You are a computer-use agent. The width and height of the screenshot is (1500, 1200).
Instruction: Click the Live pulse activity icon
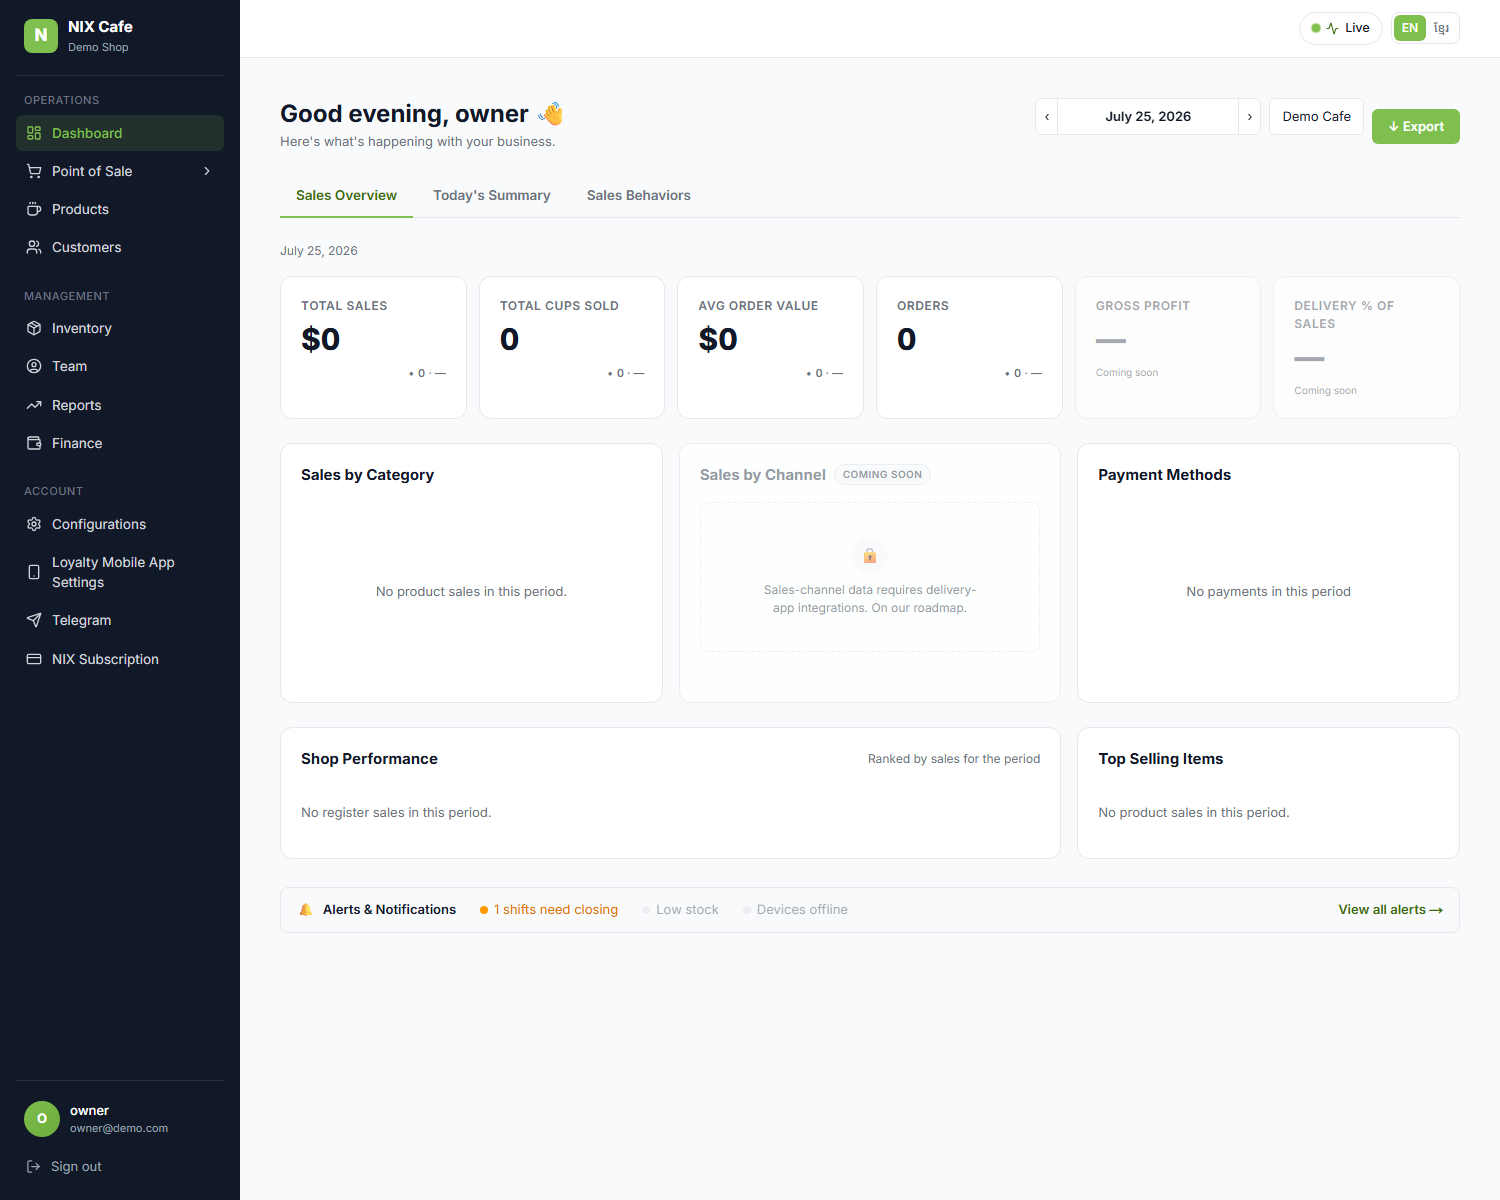point(1332,28)
